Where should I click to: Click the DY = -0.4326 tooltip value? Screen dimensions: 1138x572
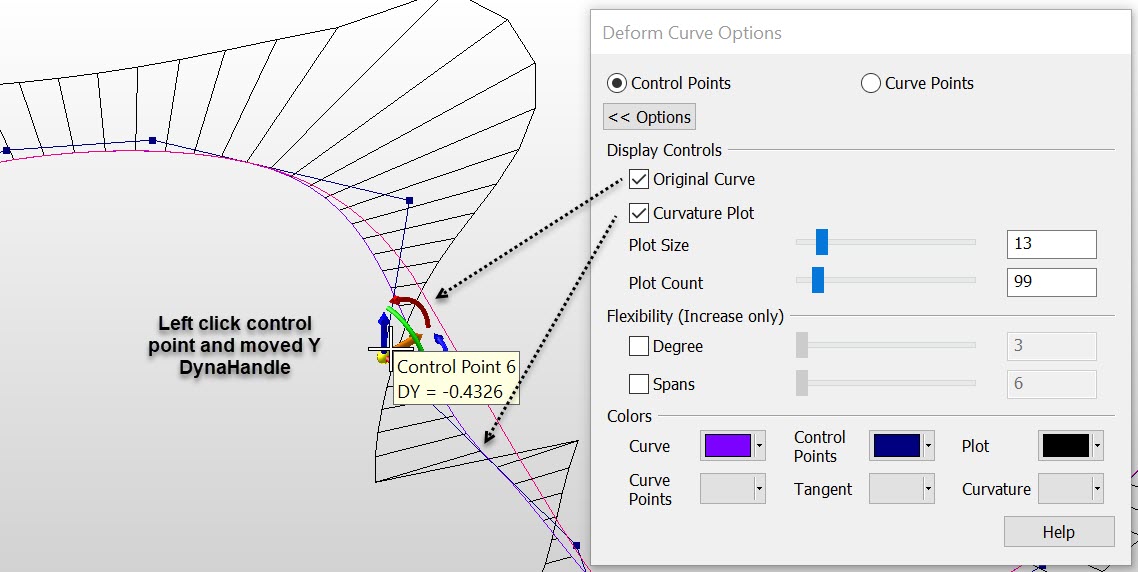[450, 392]
